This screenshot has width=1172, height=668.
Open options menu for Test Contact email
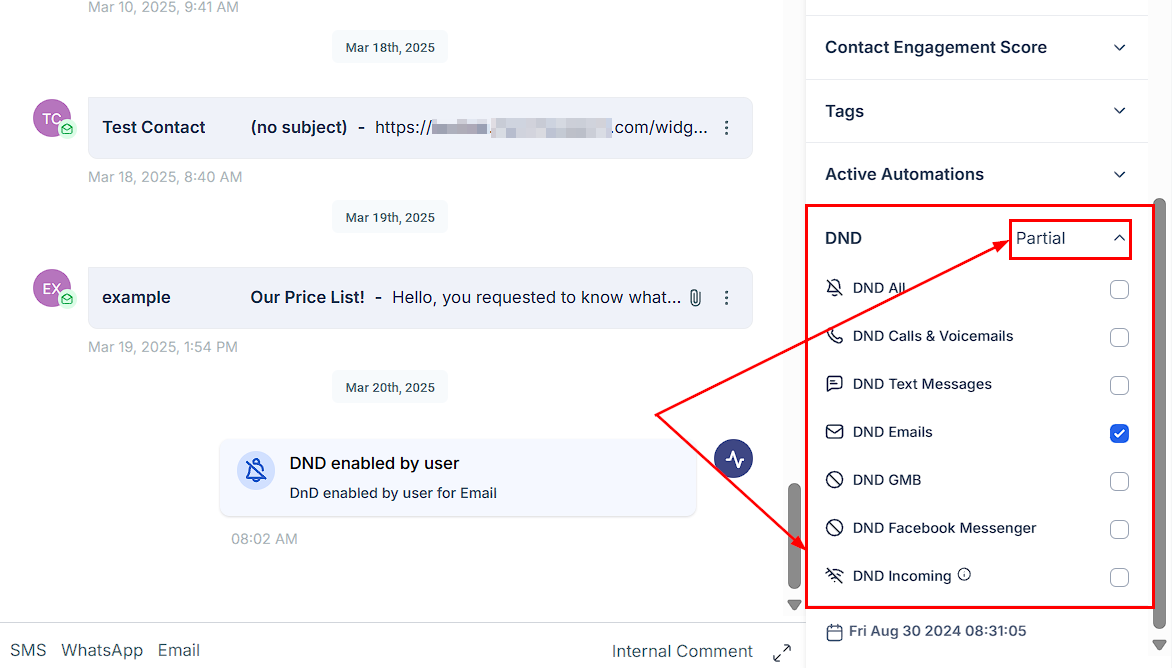pyautogui.click(x=727, y=128)
